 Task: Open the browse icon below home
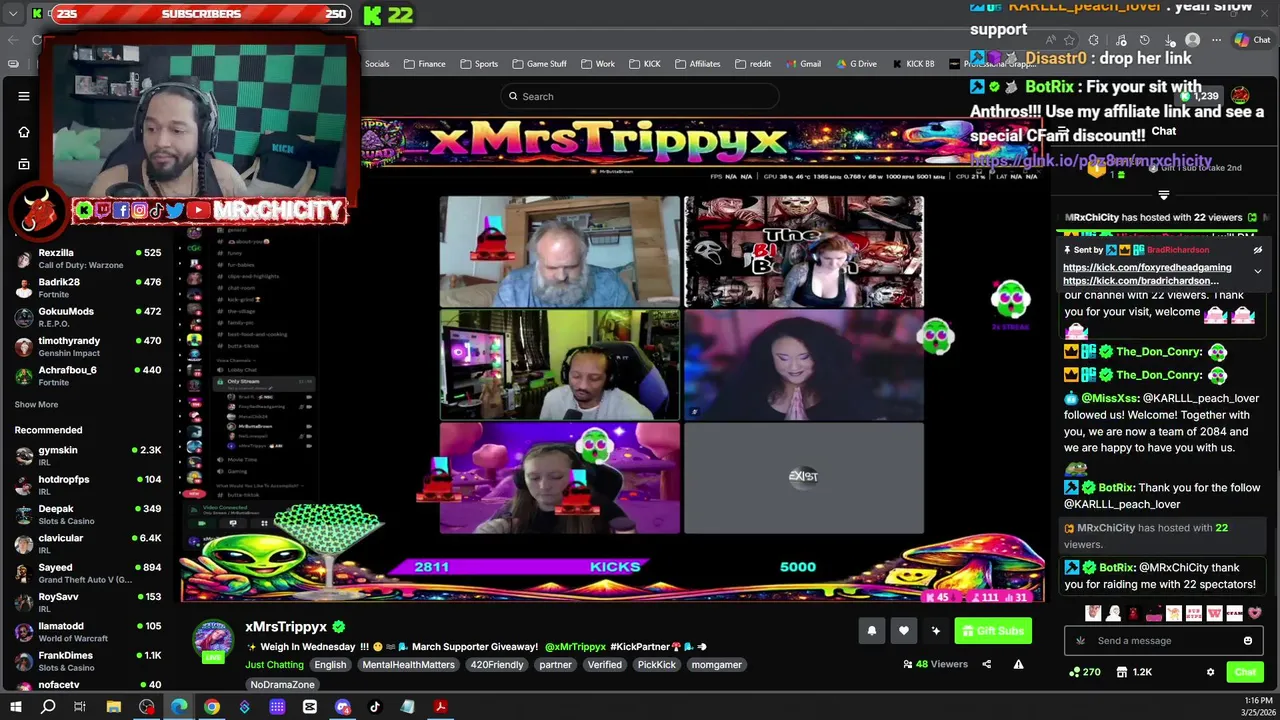pyautogui.click(x=24, y=164)
